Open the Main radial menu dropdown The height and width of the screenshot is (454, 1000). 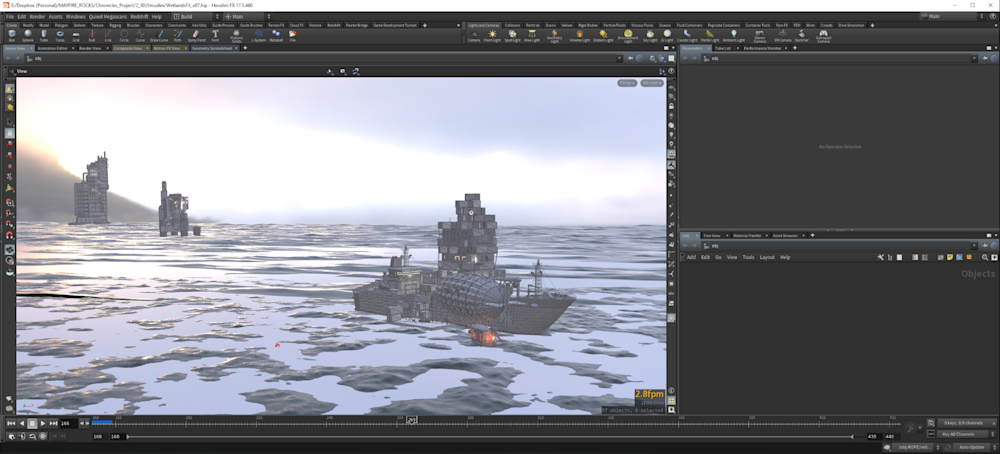coord(246,17)
